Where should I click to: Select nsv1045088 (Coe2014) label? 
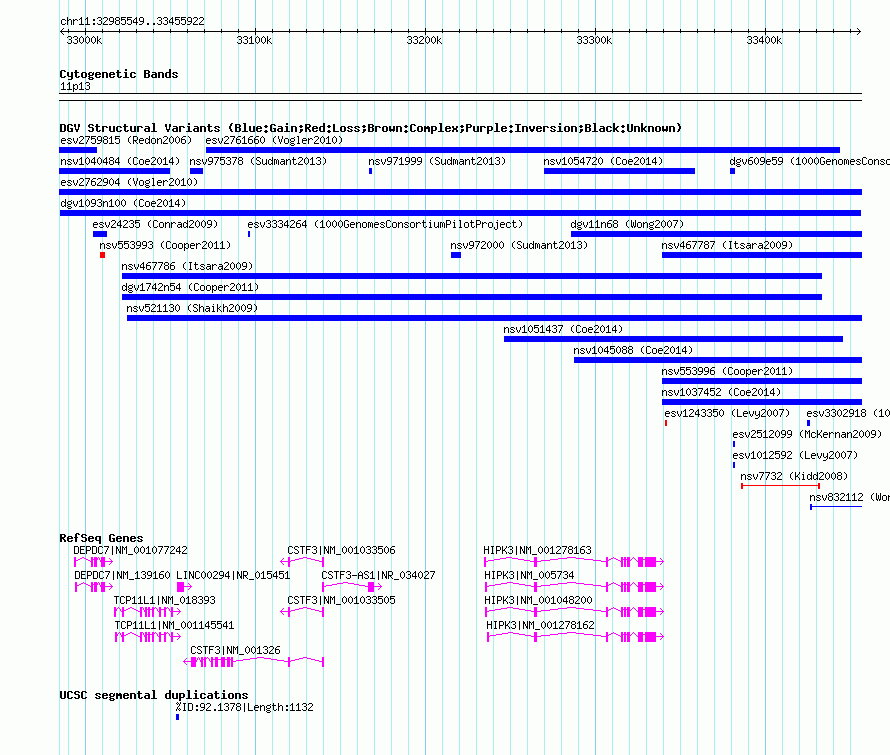click(633, 350)
